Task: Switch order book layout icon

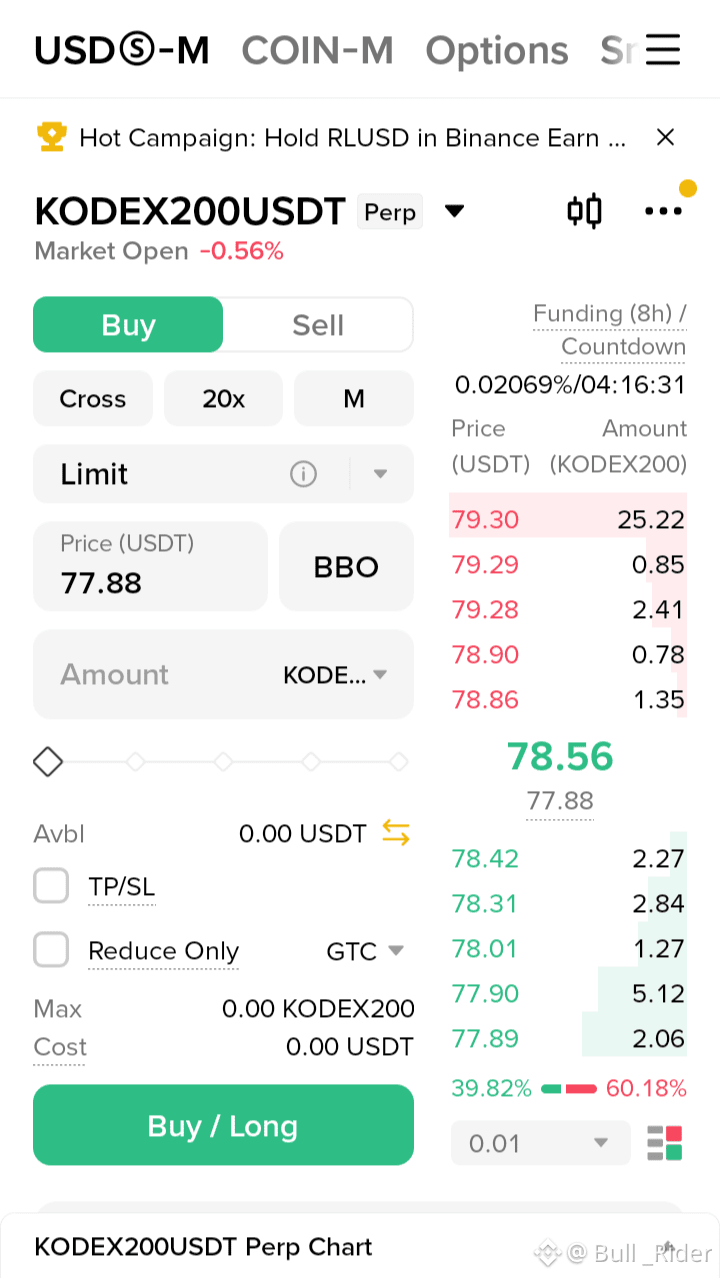Action: [664, 1143]
